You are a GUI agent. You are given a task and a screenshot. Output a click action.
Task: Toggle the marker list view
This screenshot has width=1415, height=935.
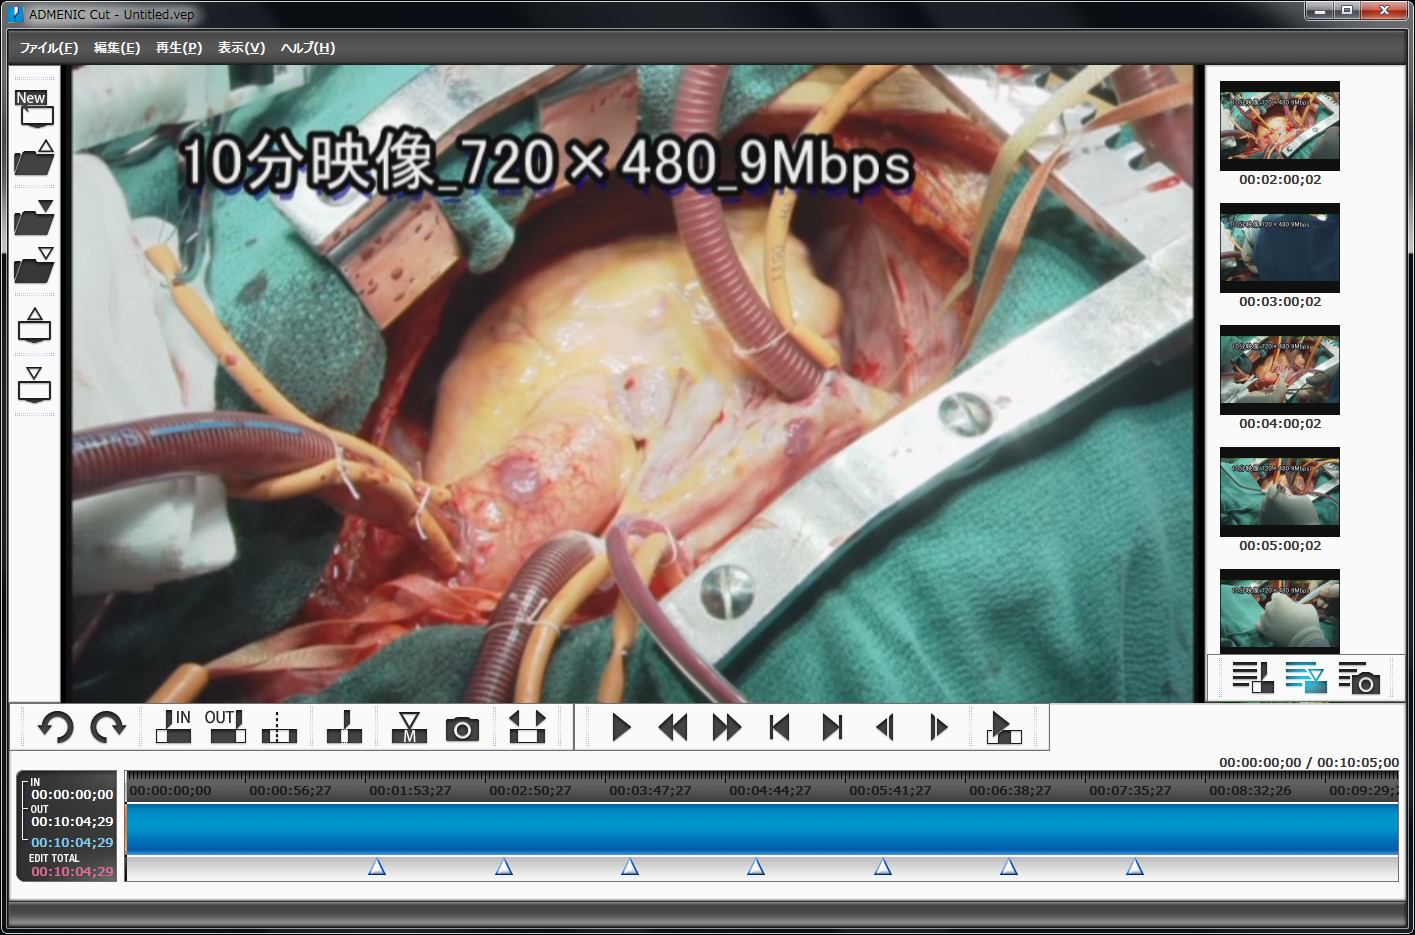(x=1305, y=678)
